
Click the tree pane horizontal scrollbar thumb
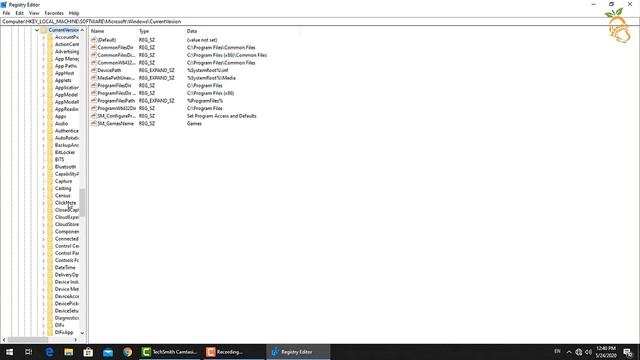[x=28, y=340]
